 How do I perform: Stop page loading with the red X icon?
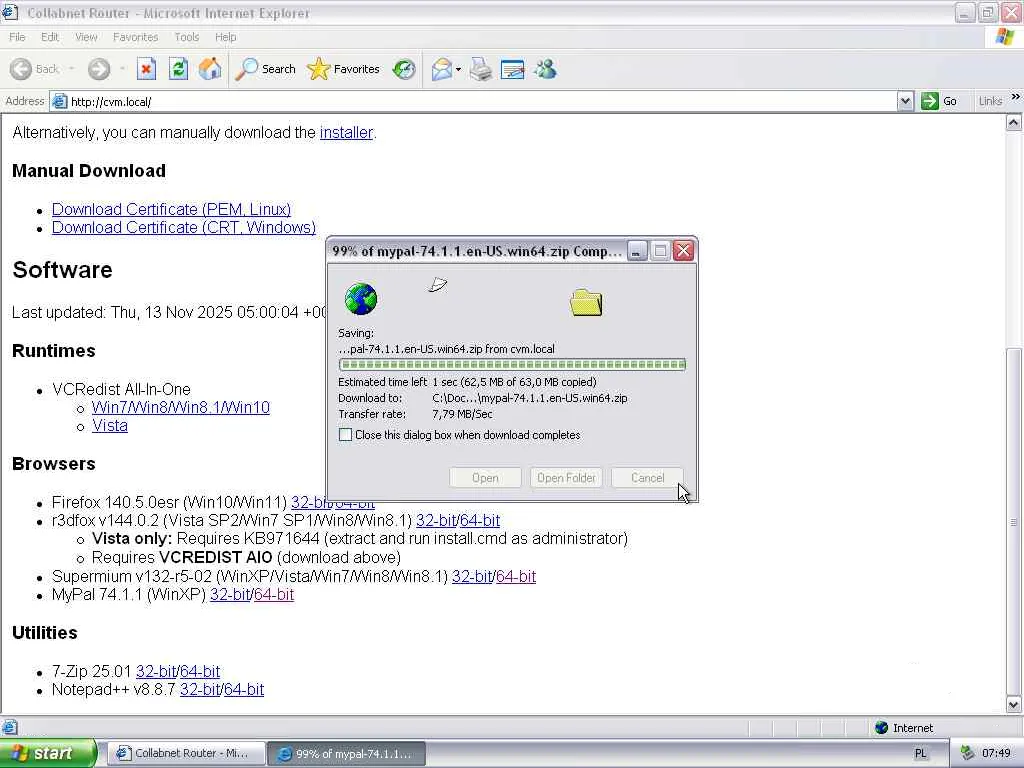[146, 69]
